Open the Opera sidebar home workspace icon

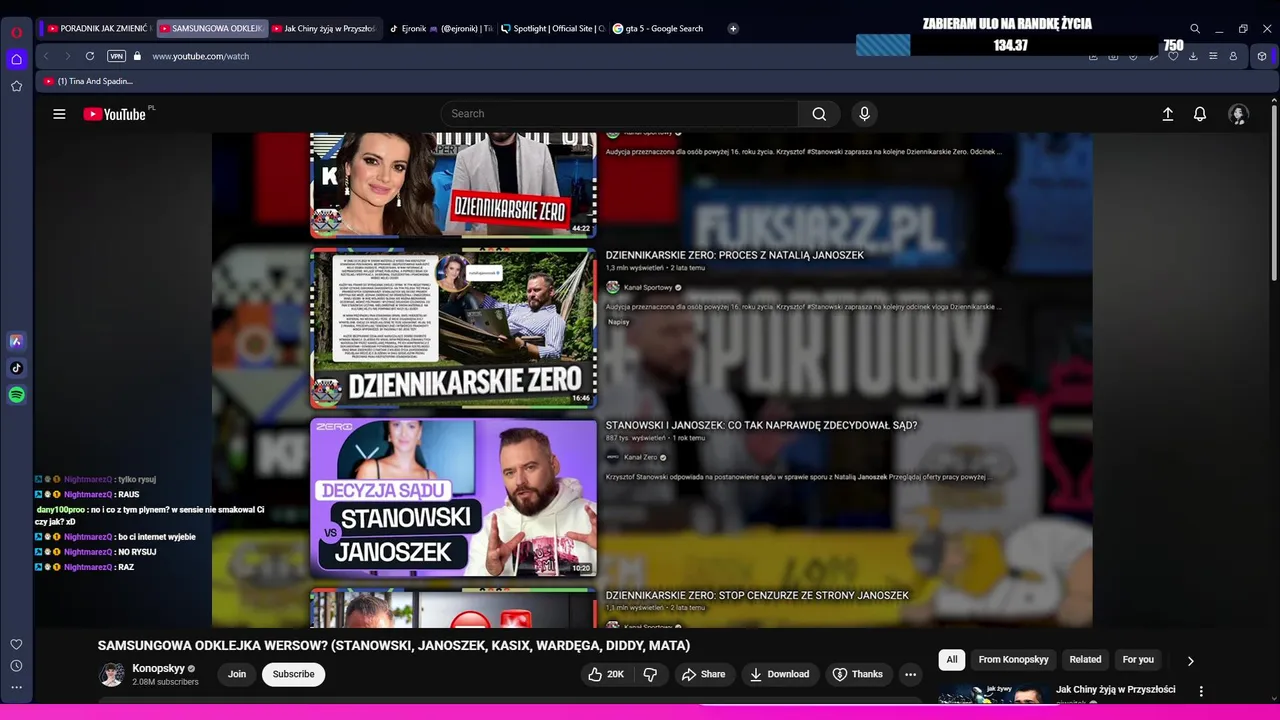(x=16, y=59)
